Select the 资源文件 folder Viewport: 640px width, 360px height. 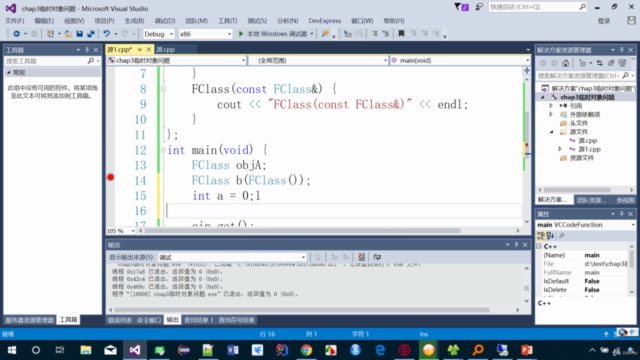(x=582, y=158)
